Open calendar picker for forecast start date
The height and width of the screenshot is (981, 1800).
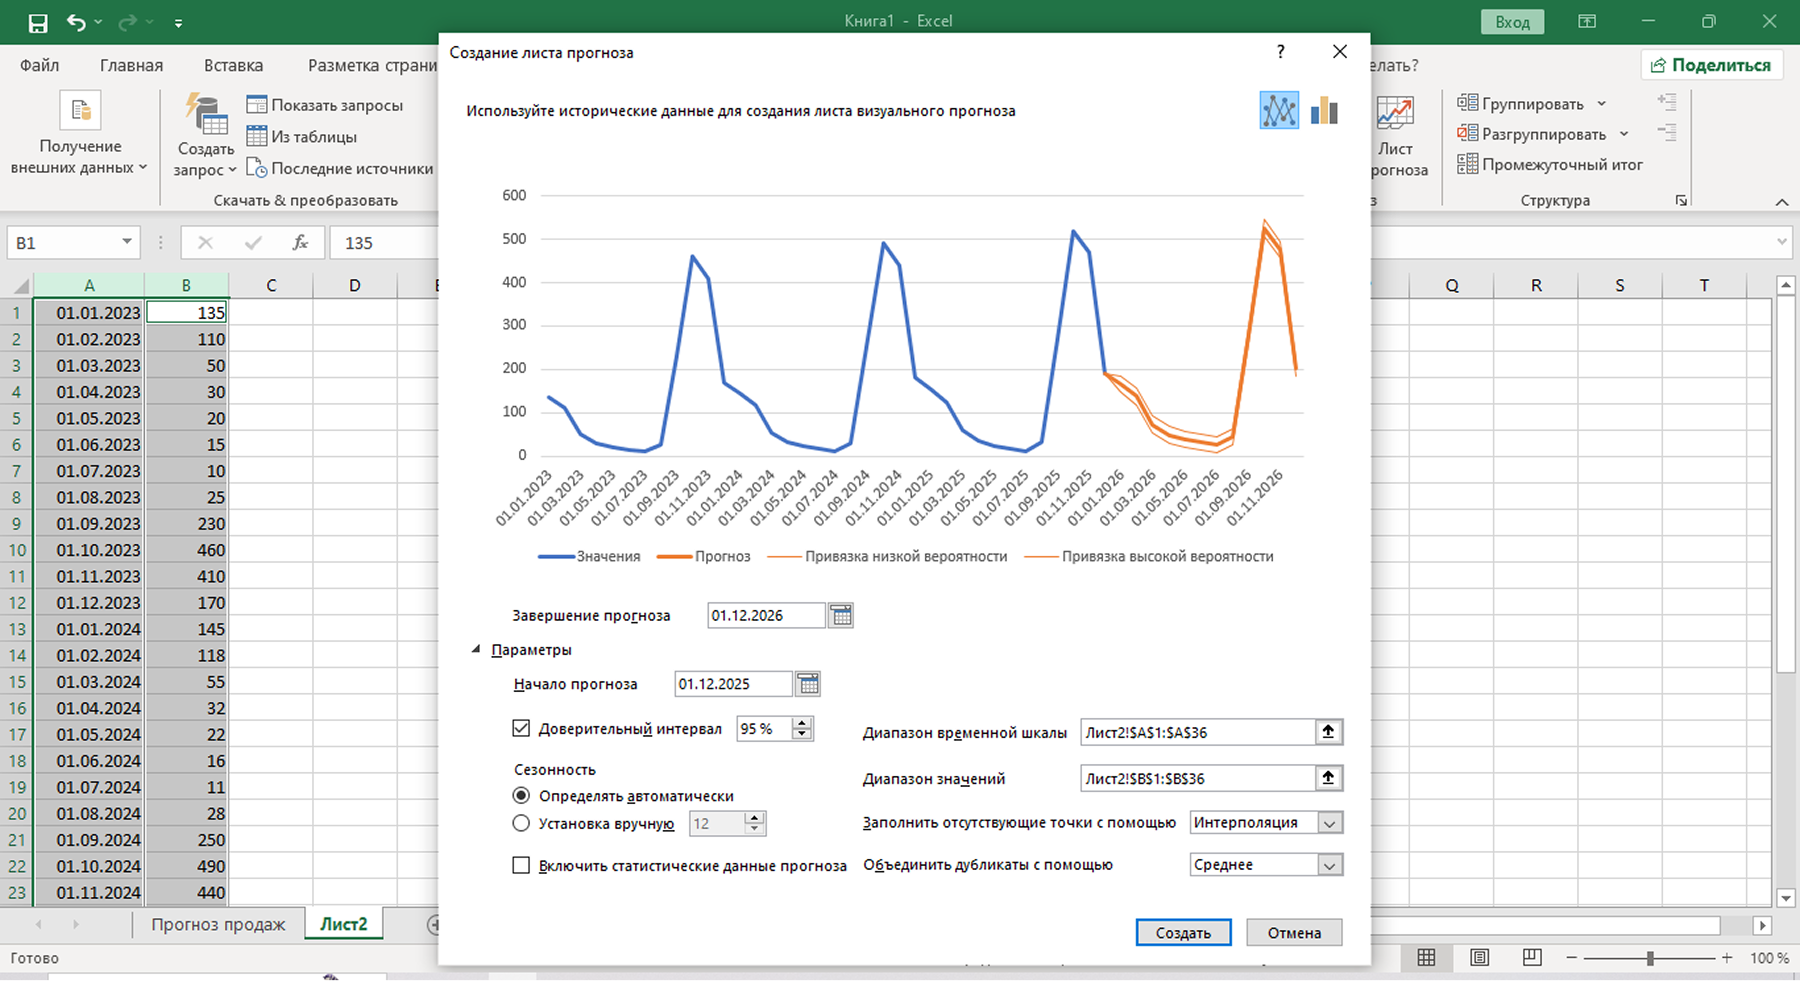pyautogui.click(x=808, y=684)
